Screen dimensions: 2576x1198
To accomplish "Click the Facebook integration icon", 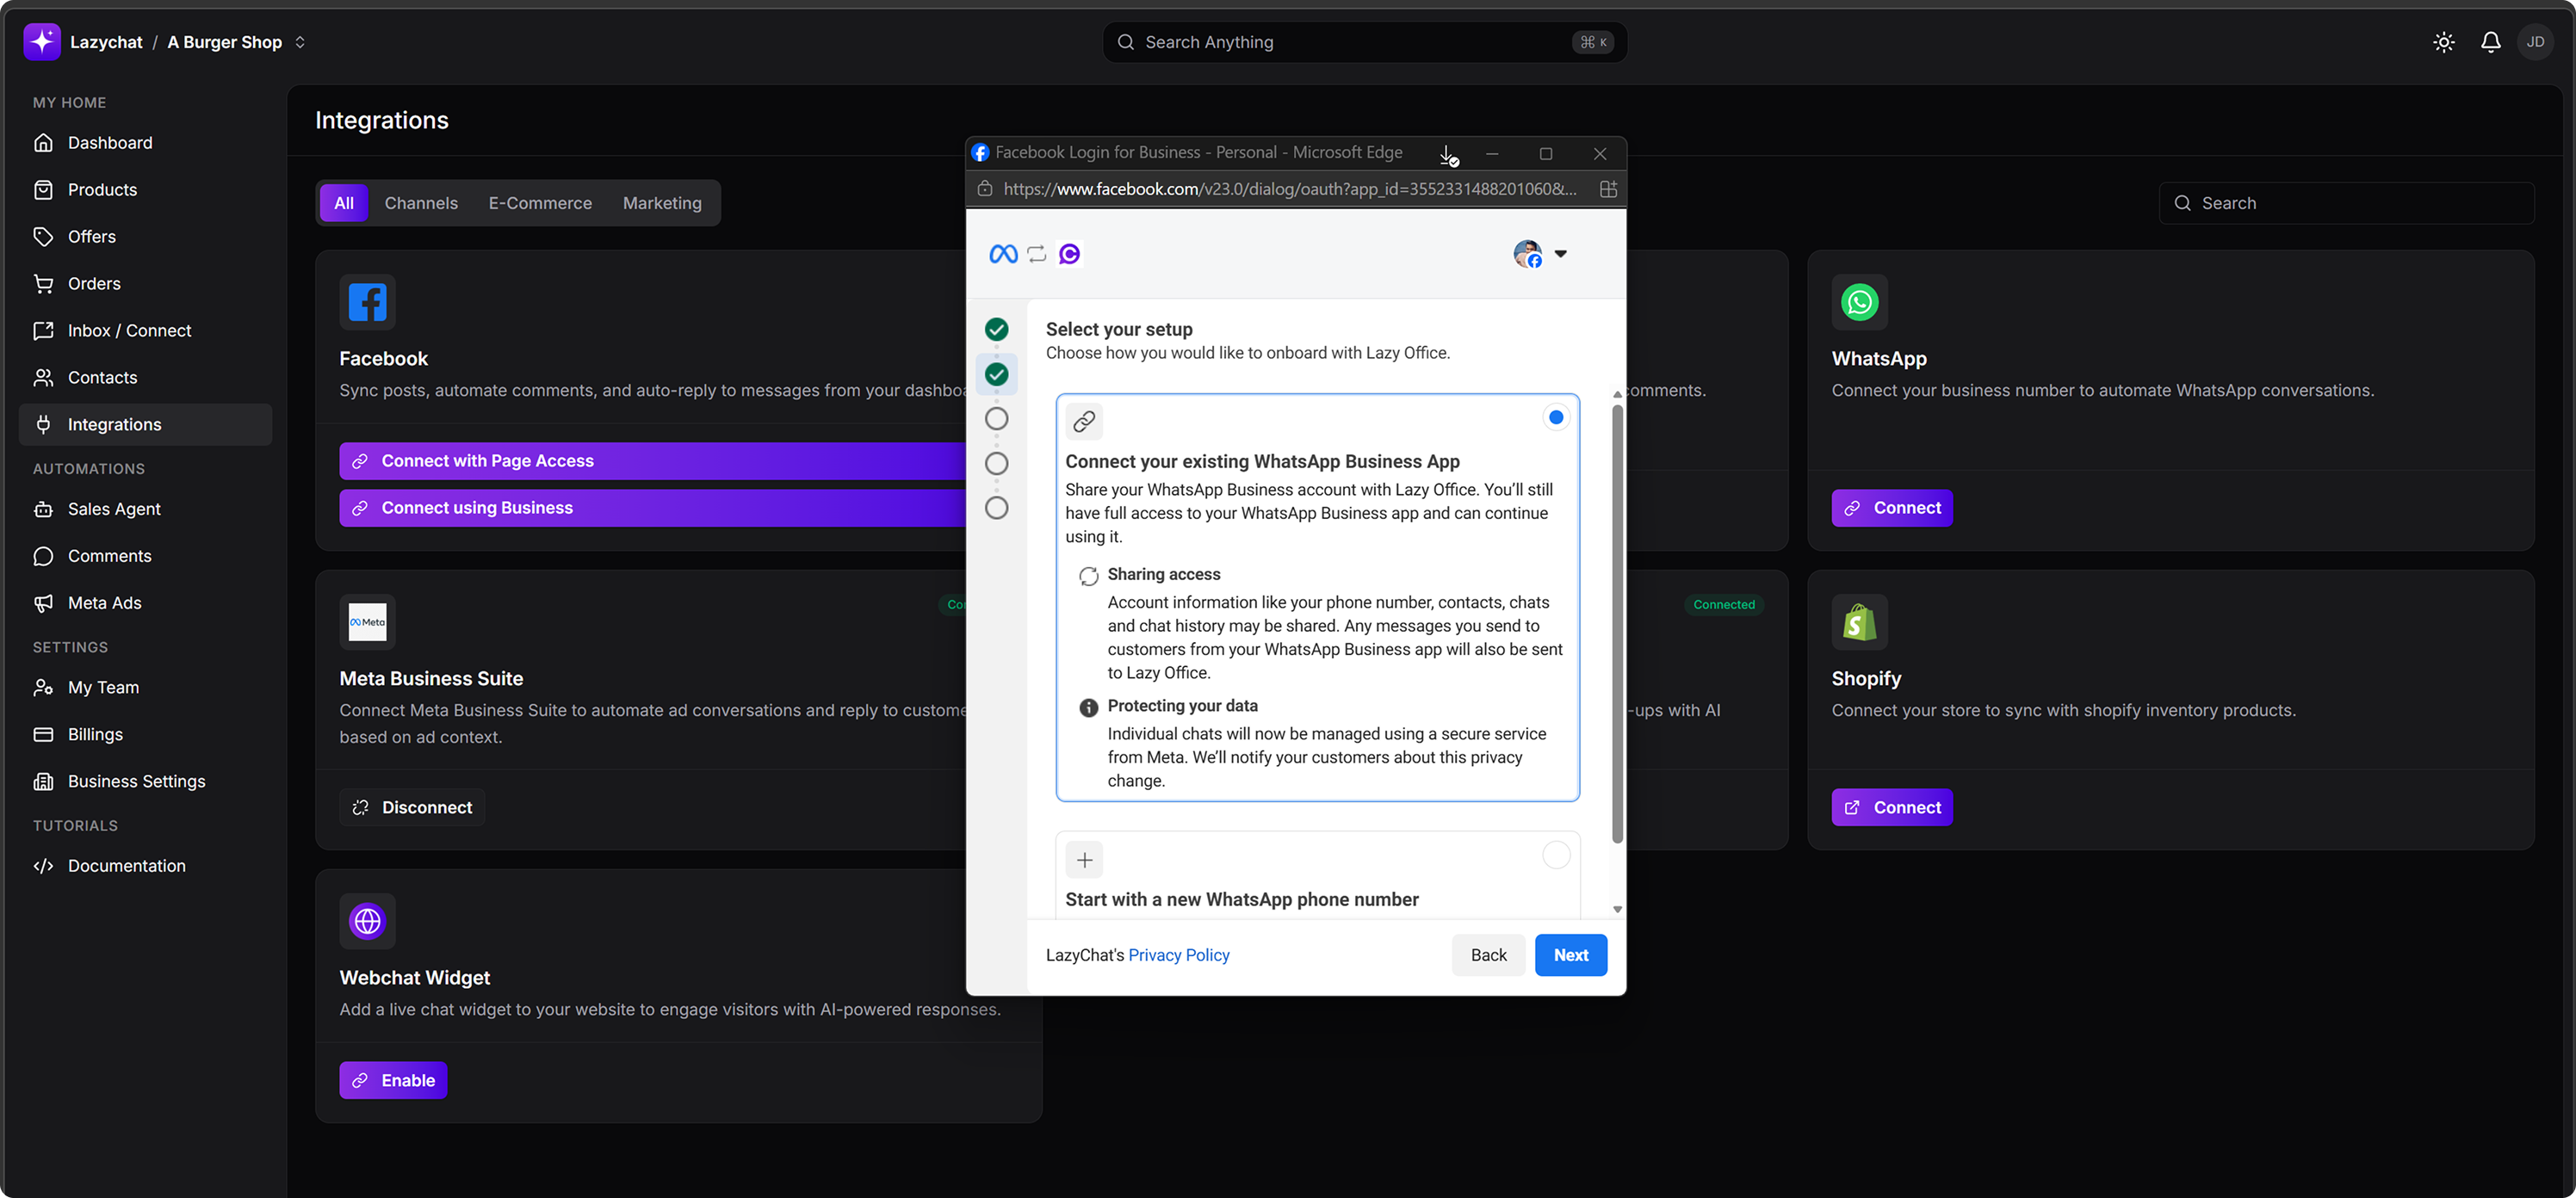I will pyautogui.click(x=367, y=302).
